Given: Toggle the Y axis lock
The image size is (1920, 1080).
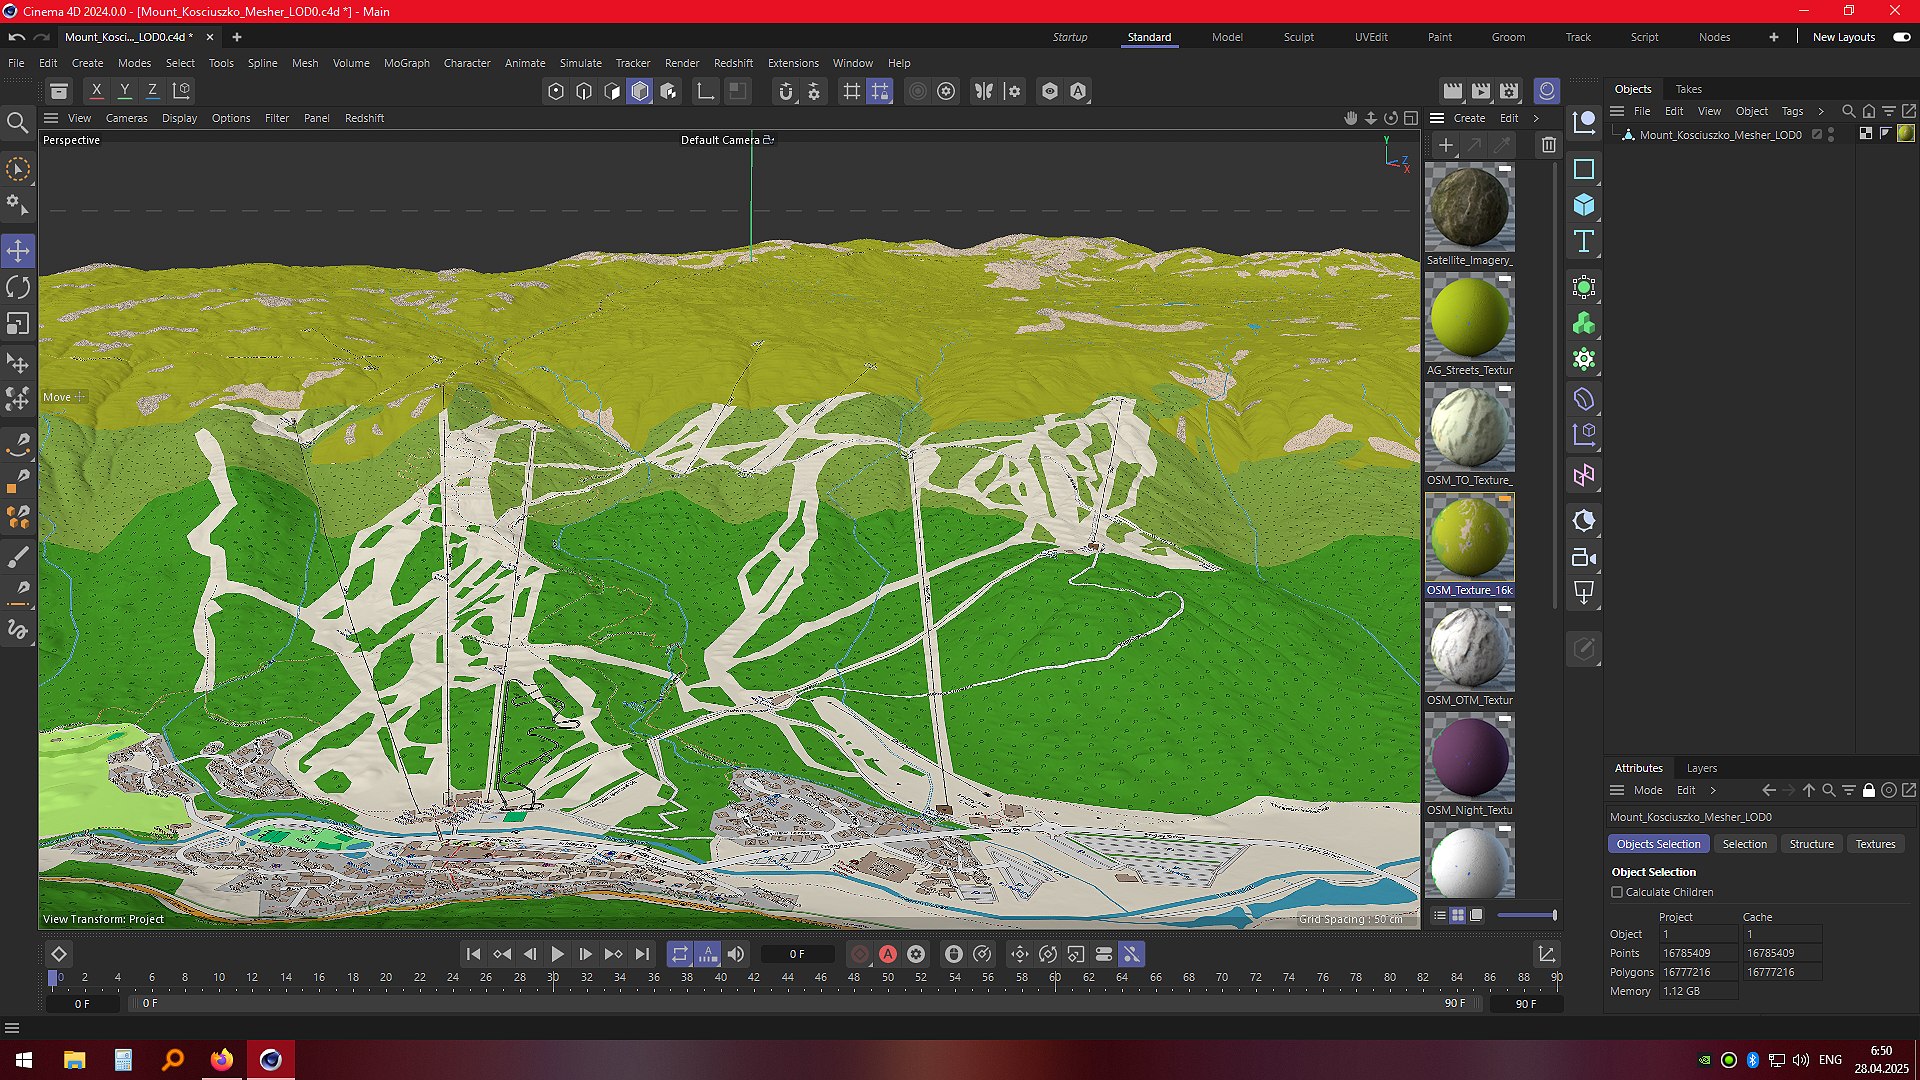Looking at the screenshot, I should (125, 91).
